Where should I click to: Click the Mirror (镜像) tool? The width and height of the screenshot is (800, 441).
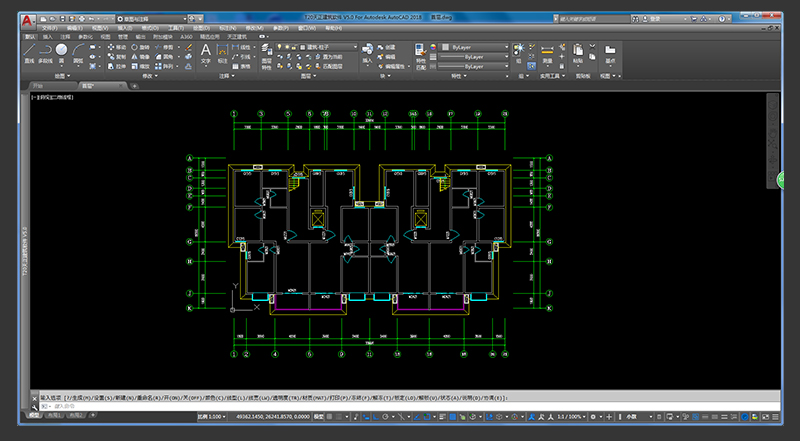pos(140,57)
